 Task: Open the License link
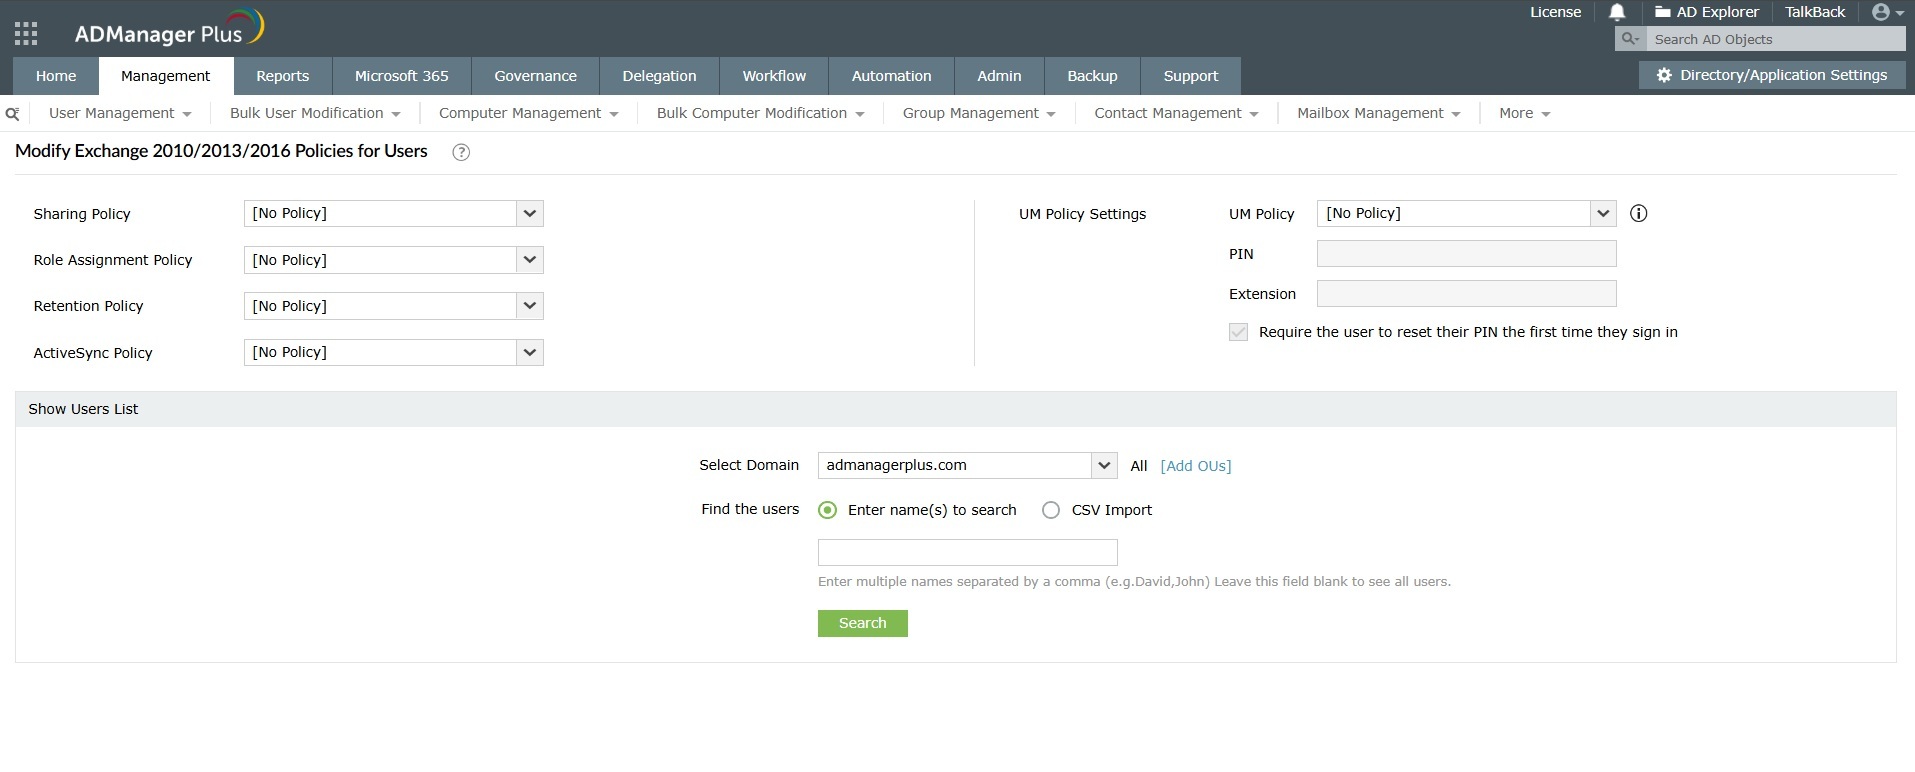[1556, 12]
